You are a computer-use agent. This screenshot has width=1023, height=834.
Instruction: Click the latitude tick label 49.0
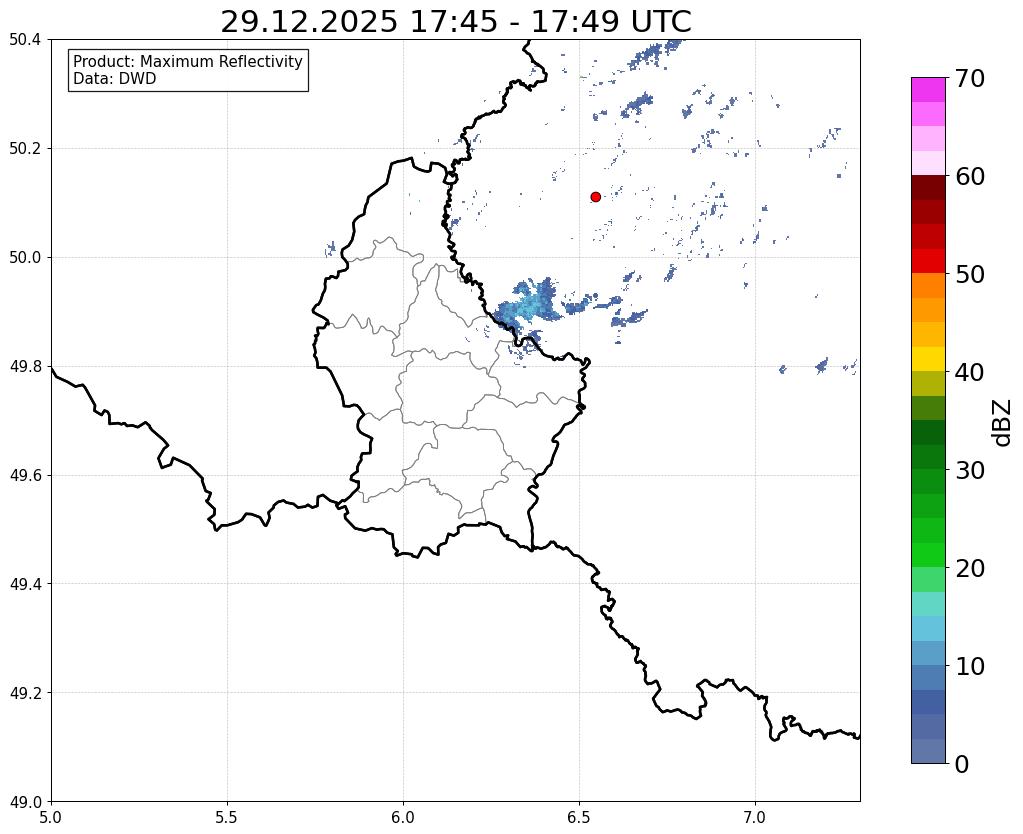point(25,802)
